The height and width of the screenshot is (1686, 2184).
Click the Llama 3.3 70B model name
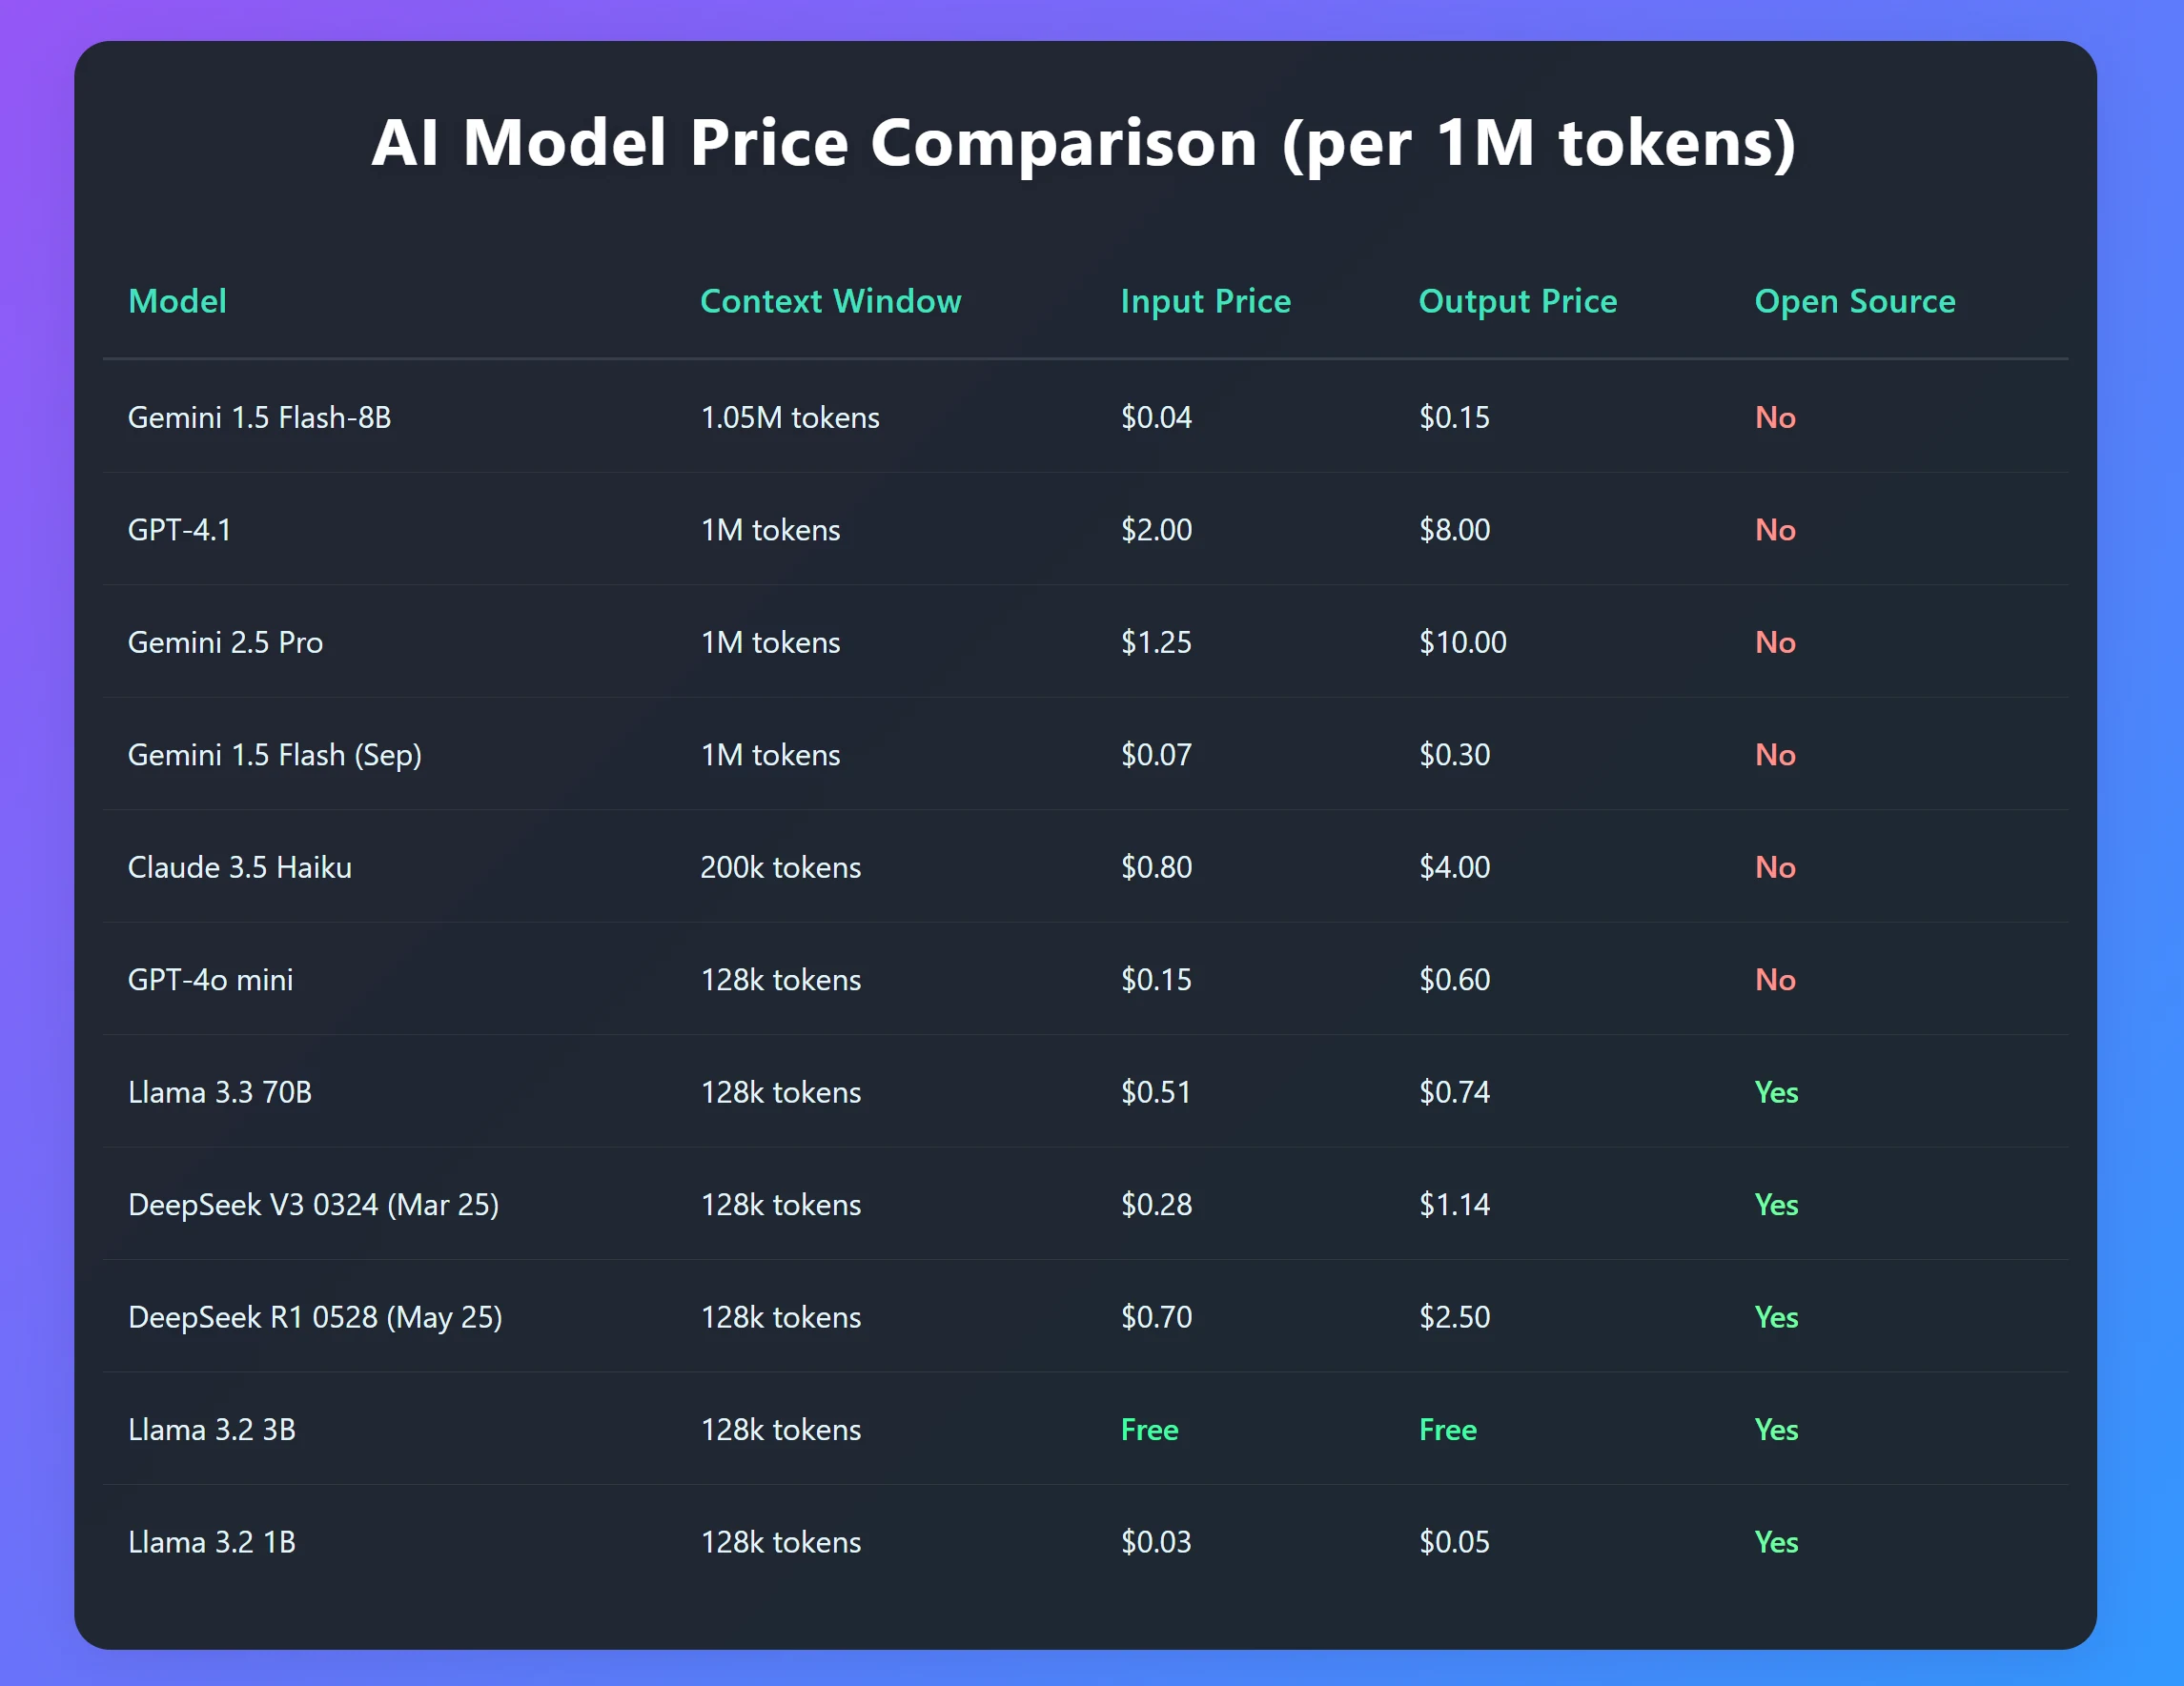coord(219,1092)
